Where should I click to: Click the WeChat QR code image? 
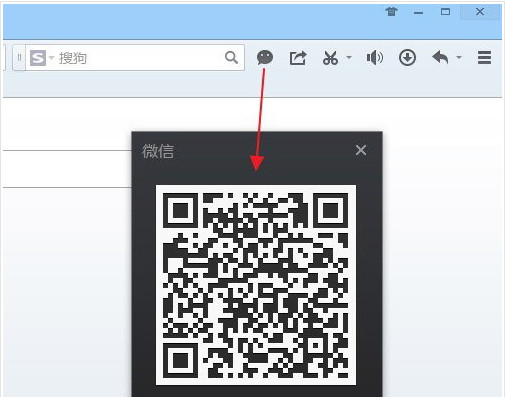pos(256,285)
